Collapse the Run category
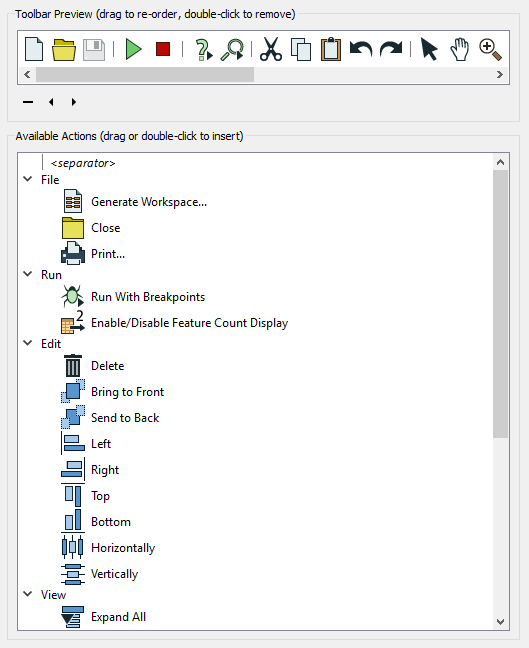The image size is (529, 648). click(x=28, y=274)
